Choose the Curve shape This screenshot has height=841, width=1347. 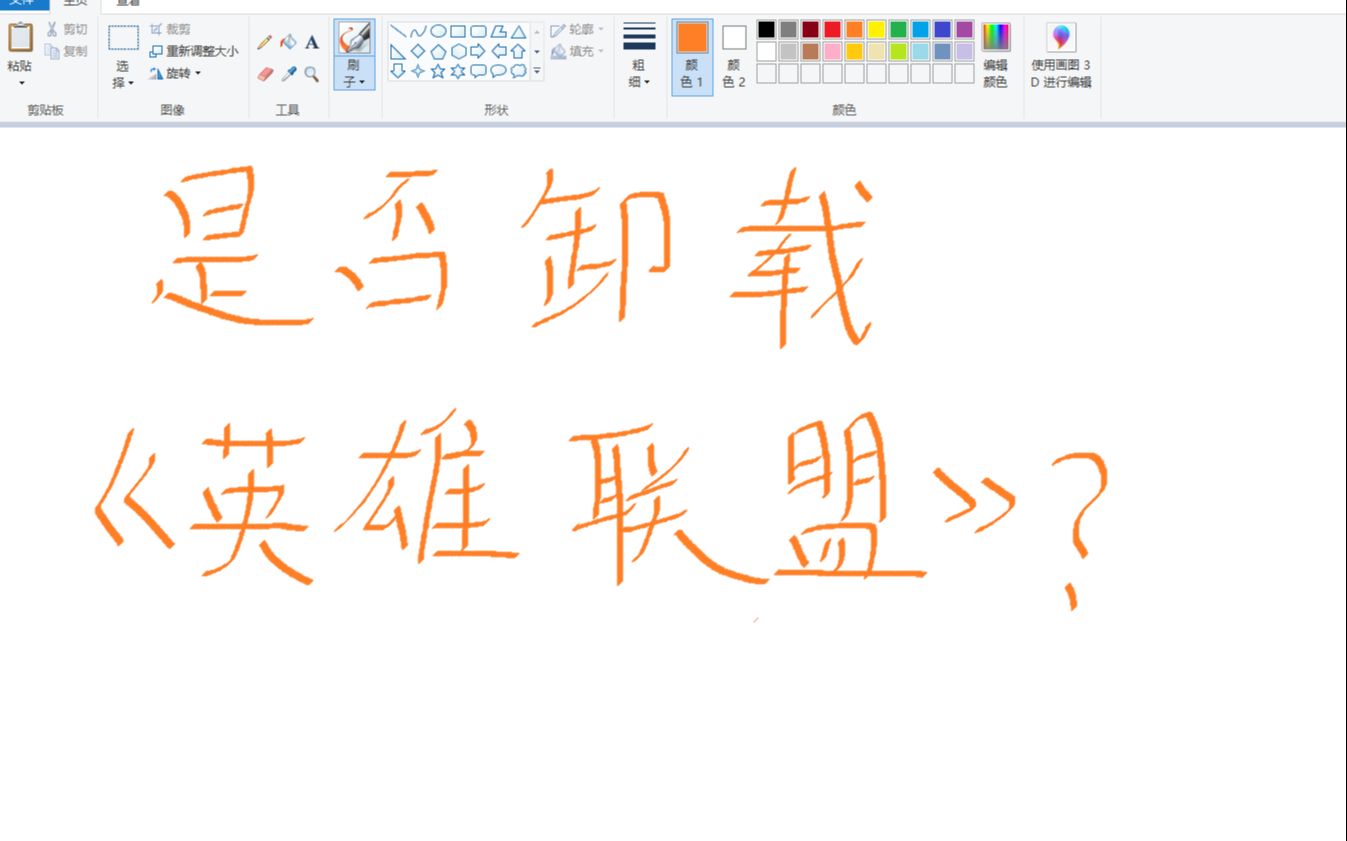418,31
